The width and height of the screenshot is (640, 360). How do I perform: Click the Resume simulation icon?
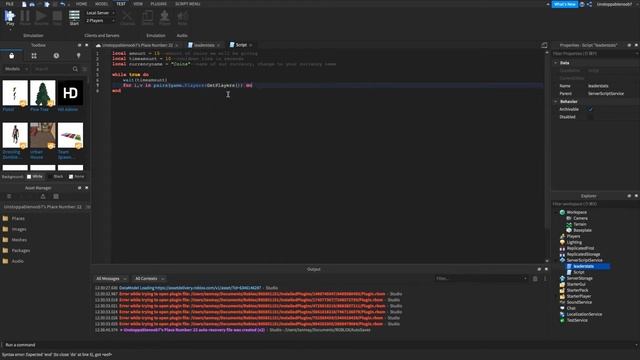41,18
